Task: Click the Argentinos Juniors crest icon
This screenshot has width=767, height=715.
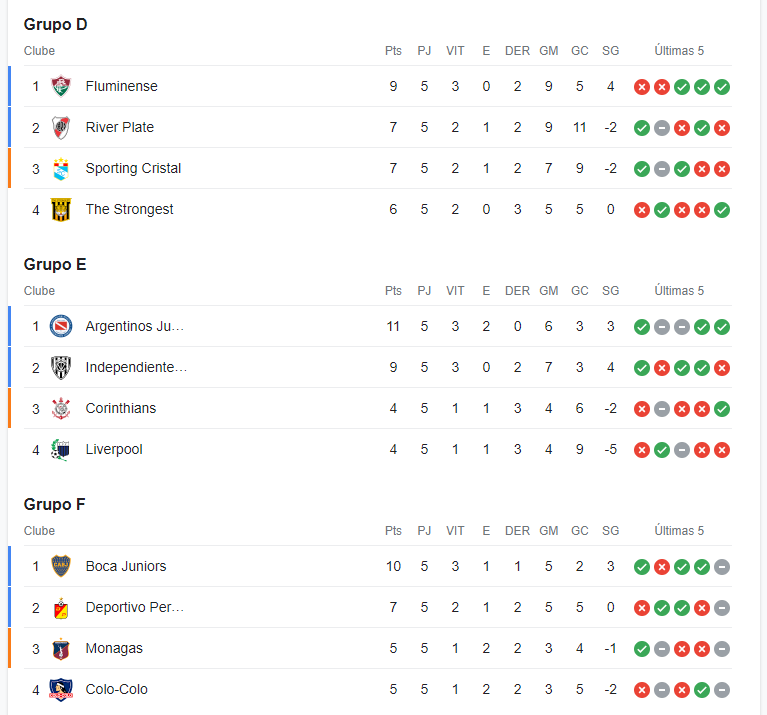Action: coord(61,326)
